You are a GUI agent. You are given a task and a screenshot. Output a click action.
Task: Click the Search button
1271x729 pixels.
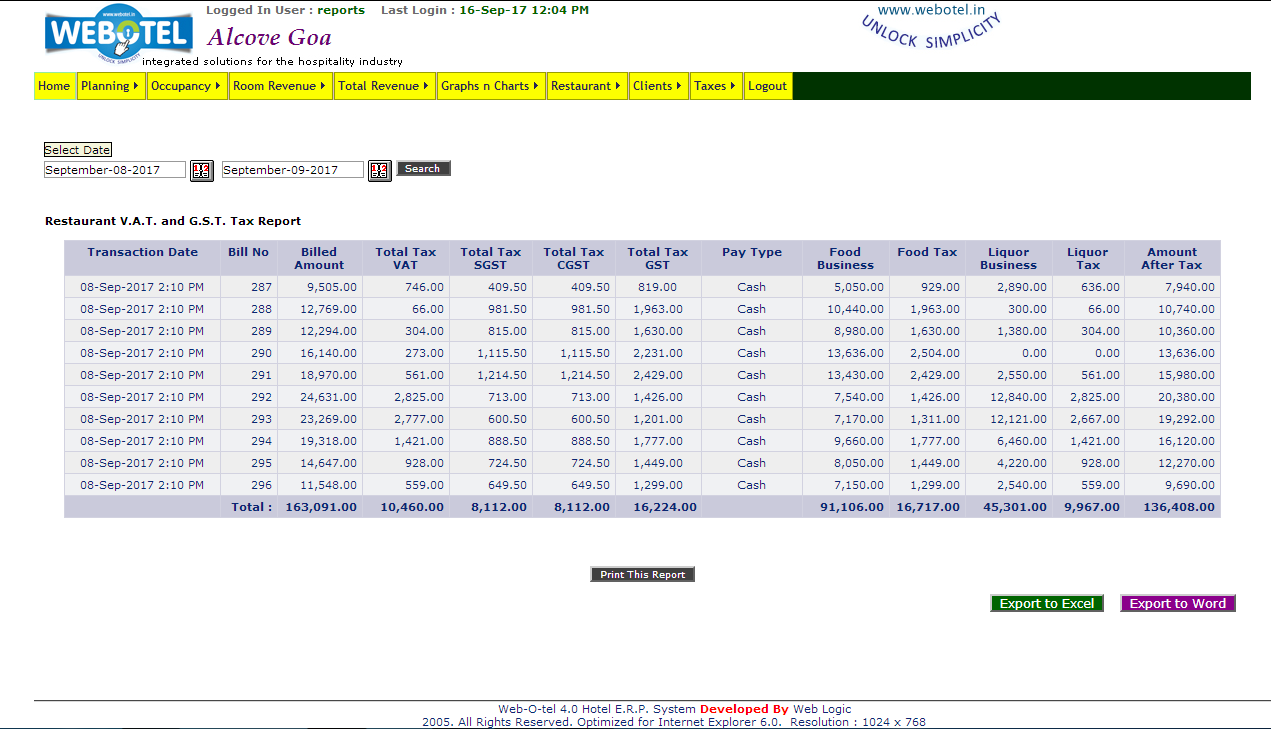tap(423, 169)
